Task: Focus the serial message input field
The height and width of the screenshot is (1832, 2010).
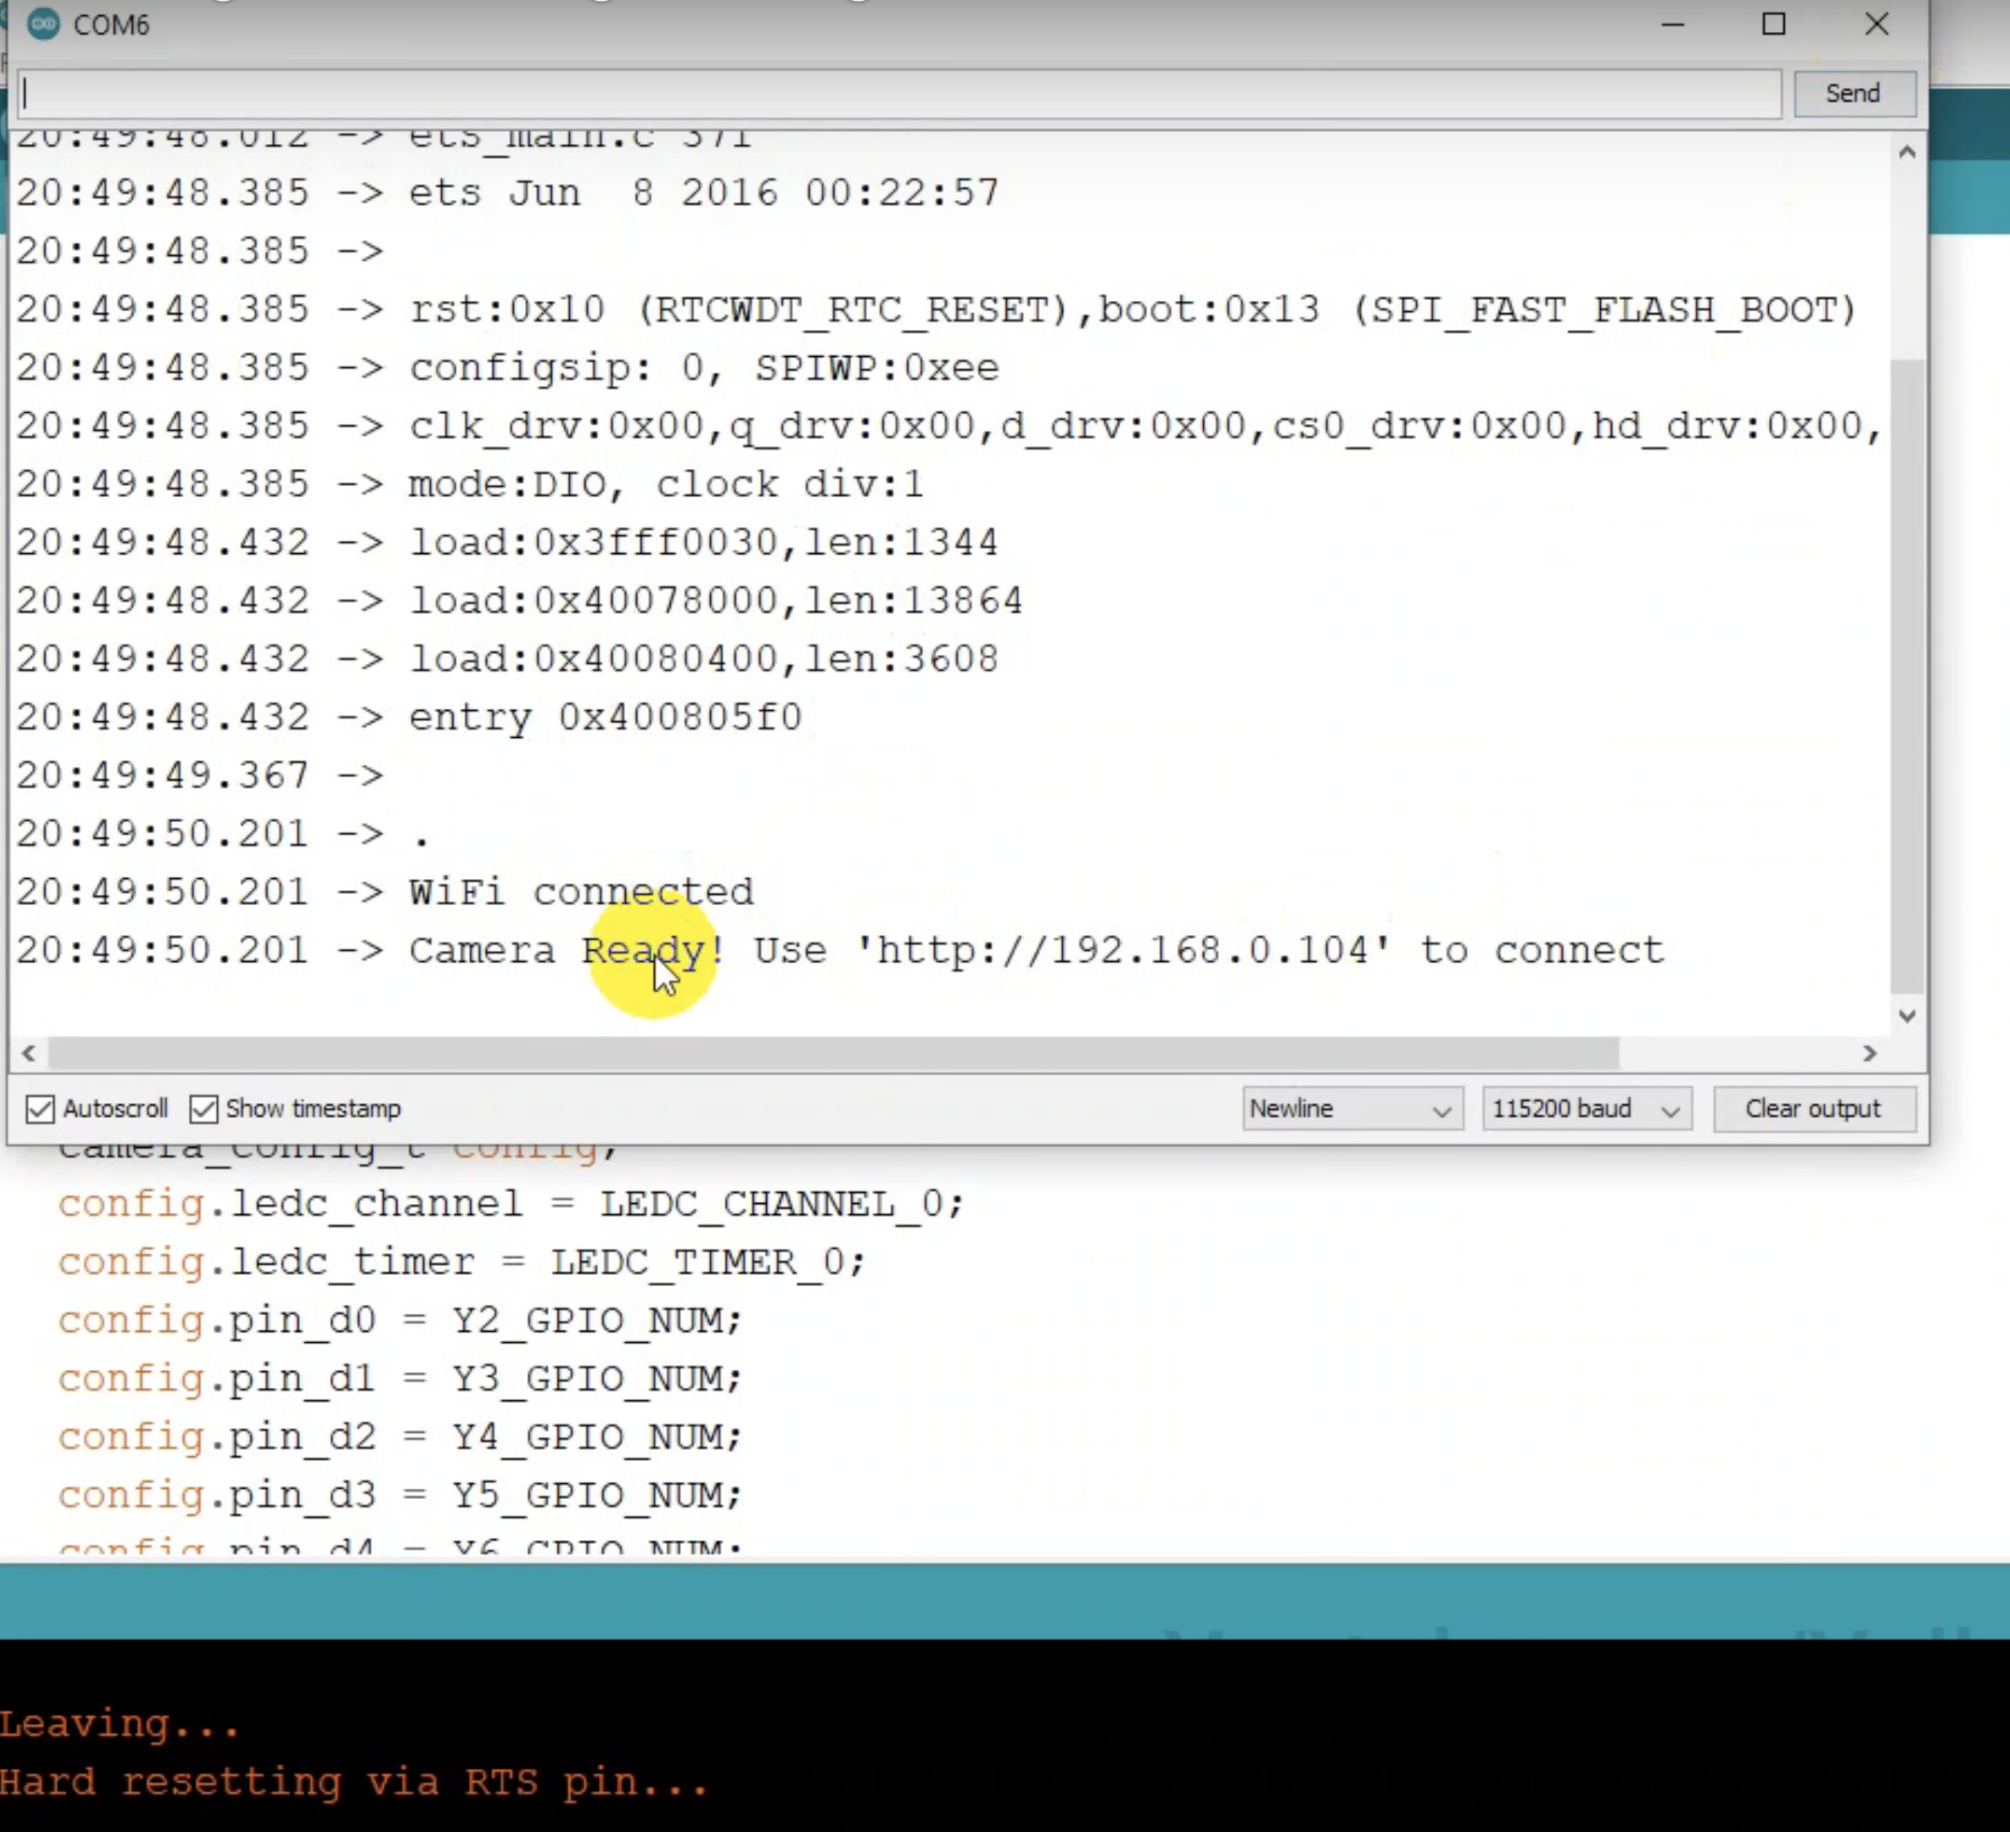Action: coord(898,94)
